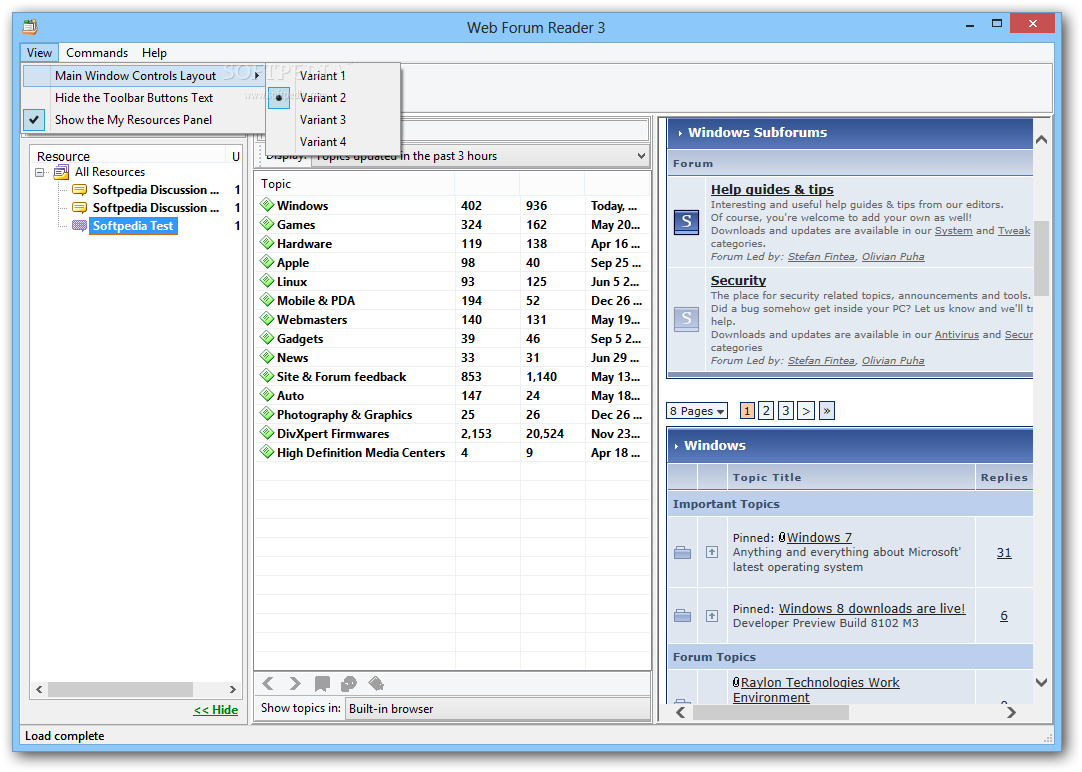Click the up-arrow icon beside Windows 7 topic

pos(712,552)
